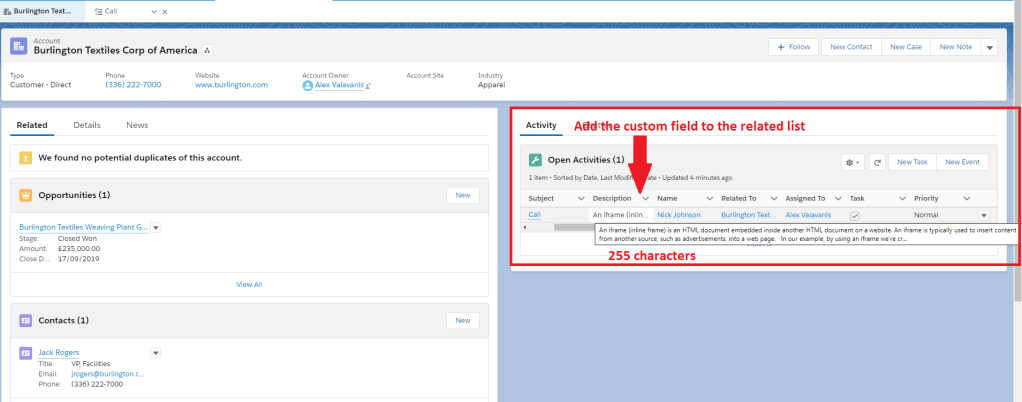Screen dimensions: 1022x402
Task: Click the New Task button
Action: [x=912, y=162]
